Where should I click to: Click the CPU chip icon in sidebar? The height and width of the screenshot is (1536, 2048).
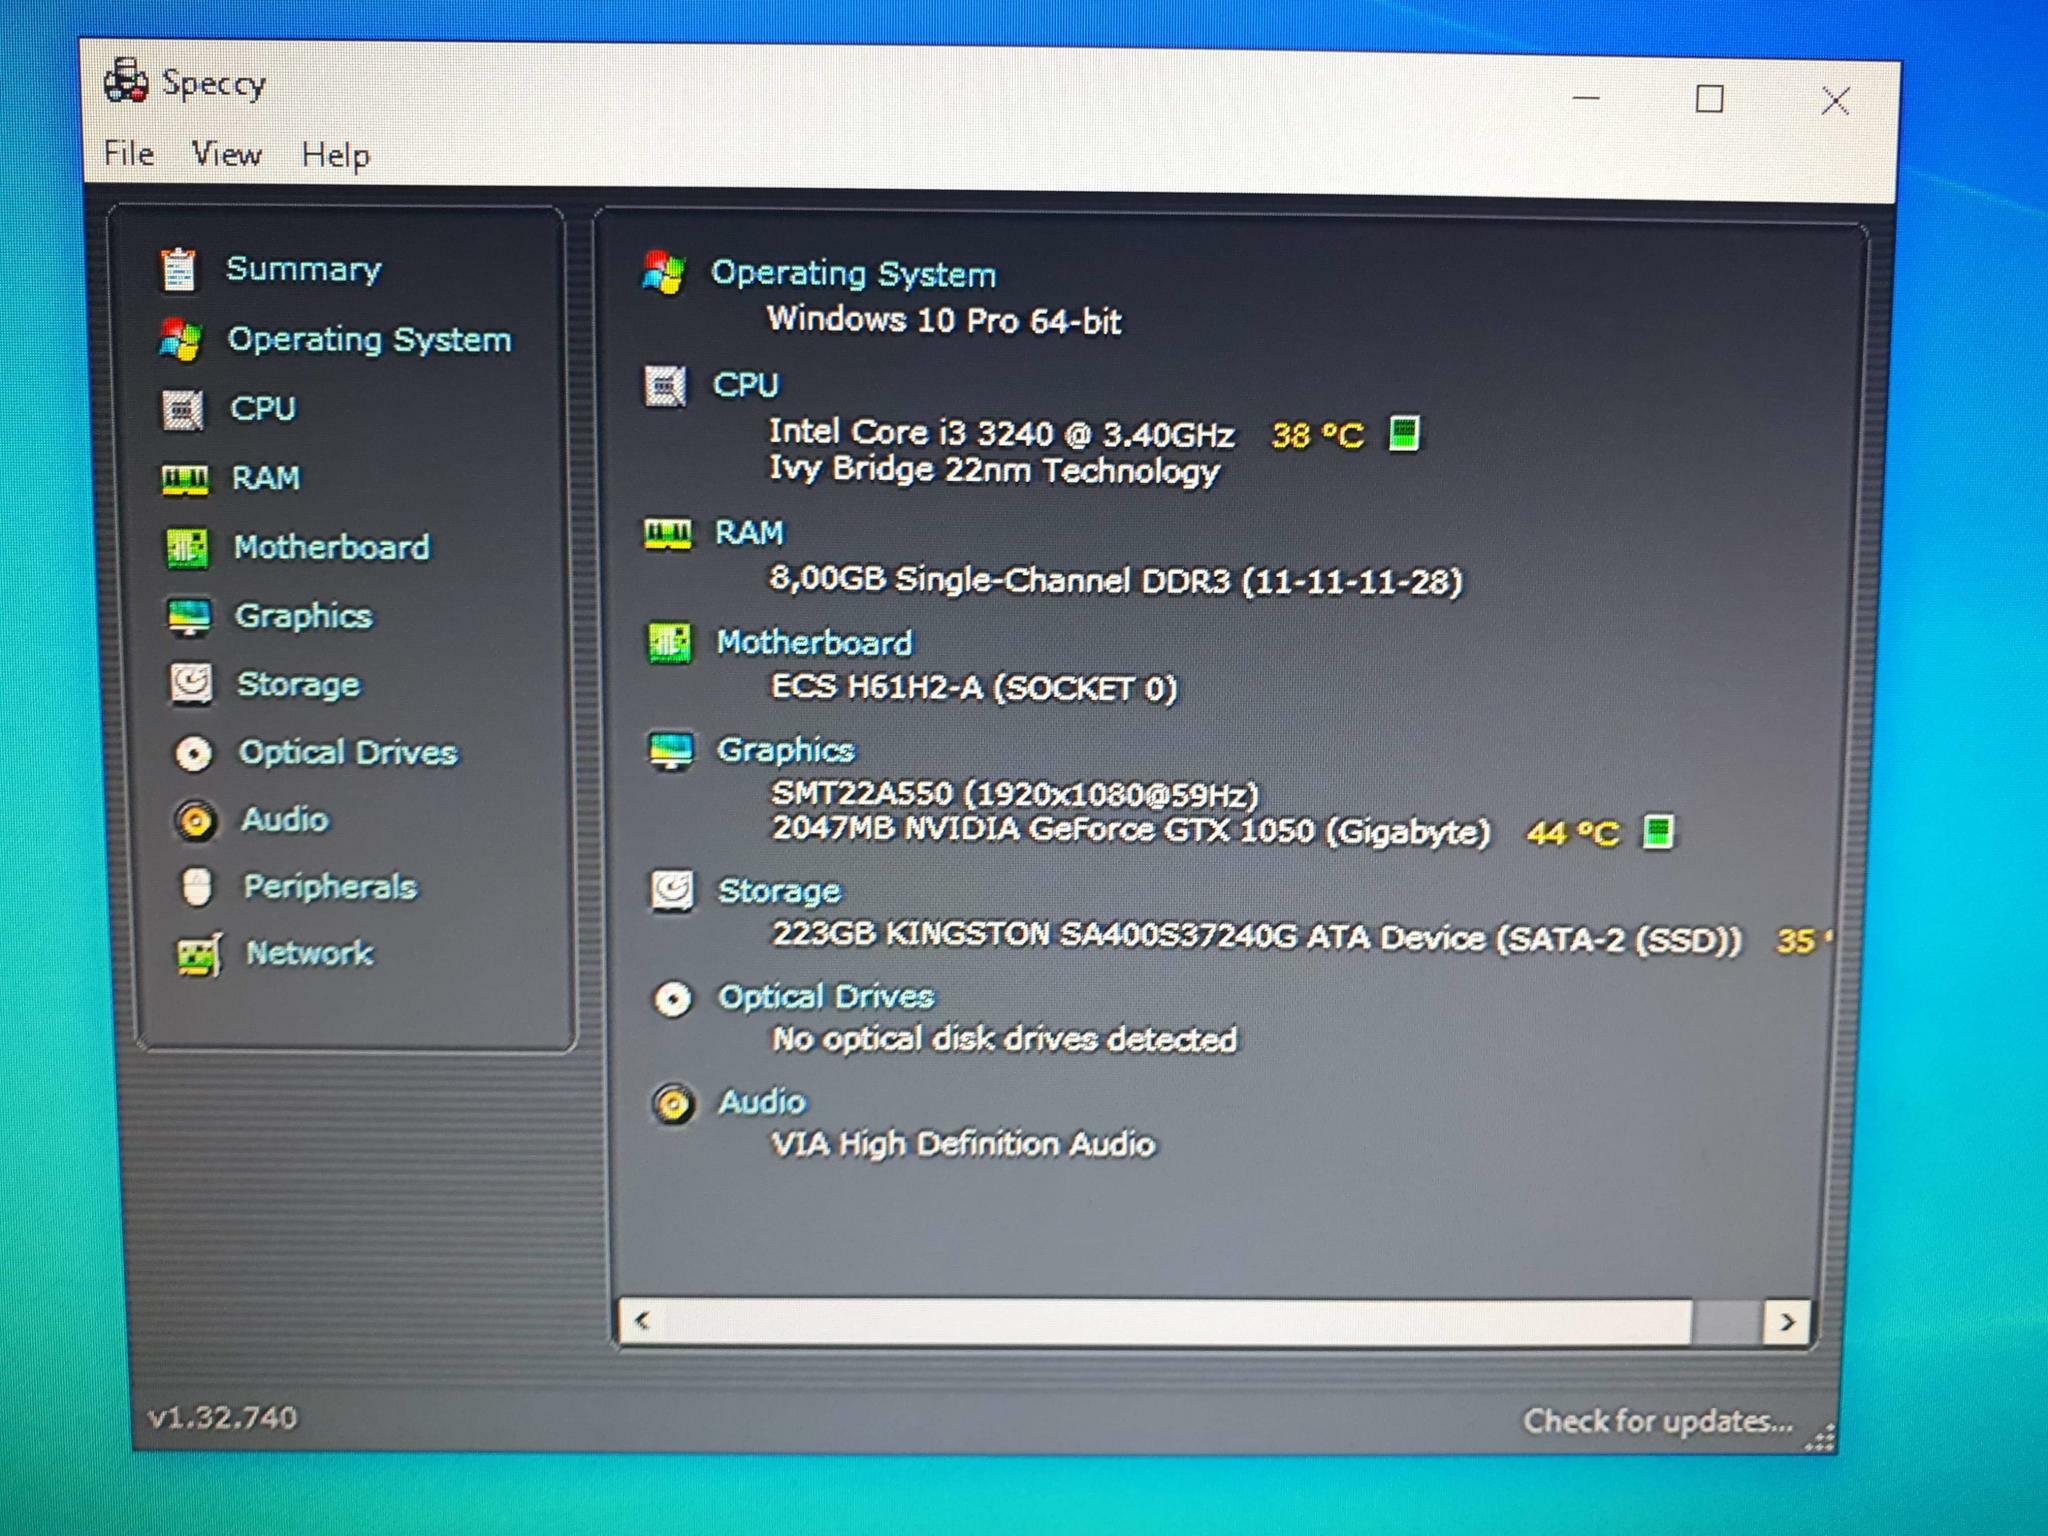pyautogui.click(x=183, y=410)
